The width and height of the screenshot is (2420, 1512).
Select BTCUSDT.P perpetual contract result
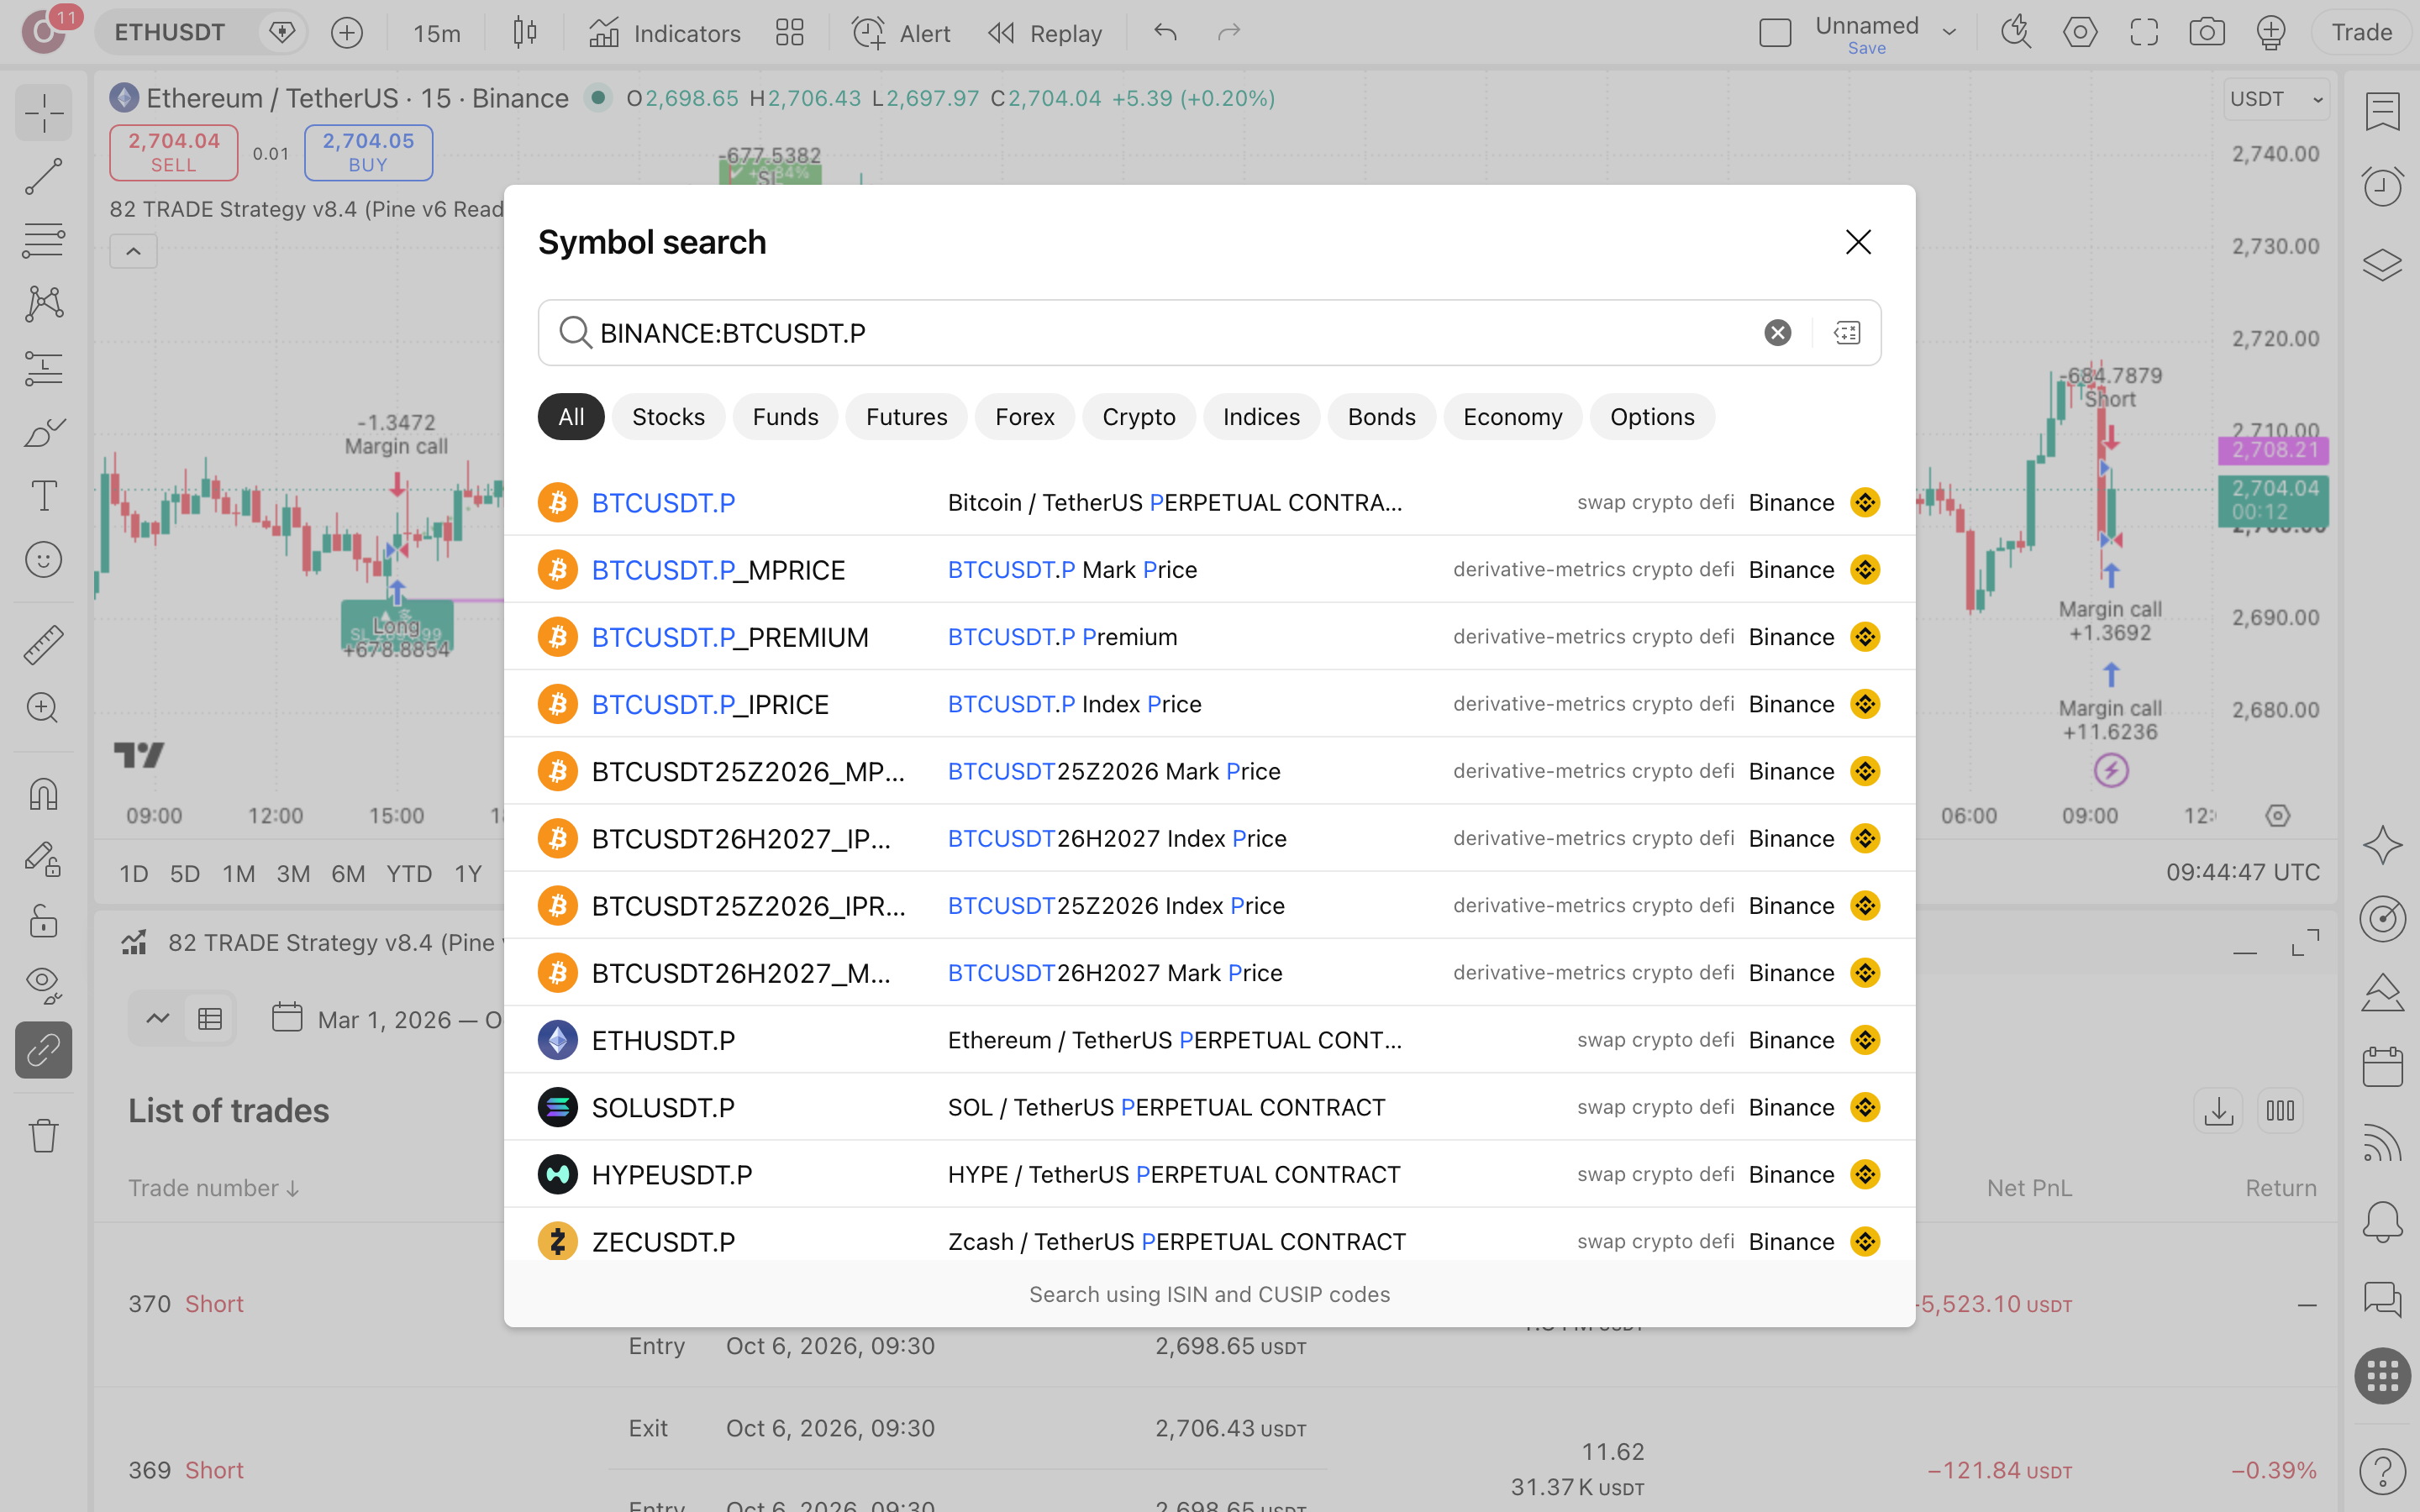(1209, 502)
